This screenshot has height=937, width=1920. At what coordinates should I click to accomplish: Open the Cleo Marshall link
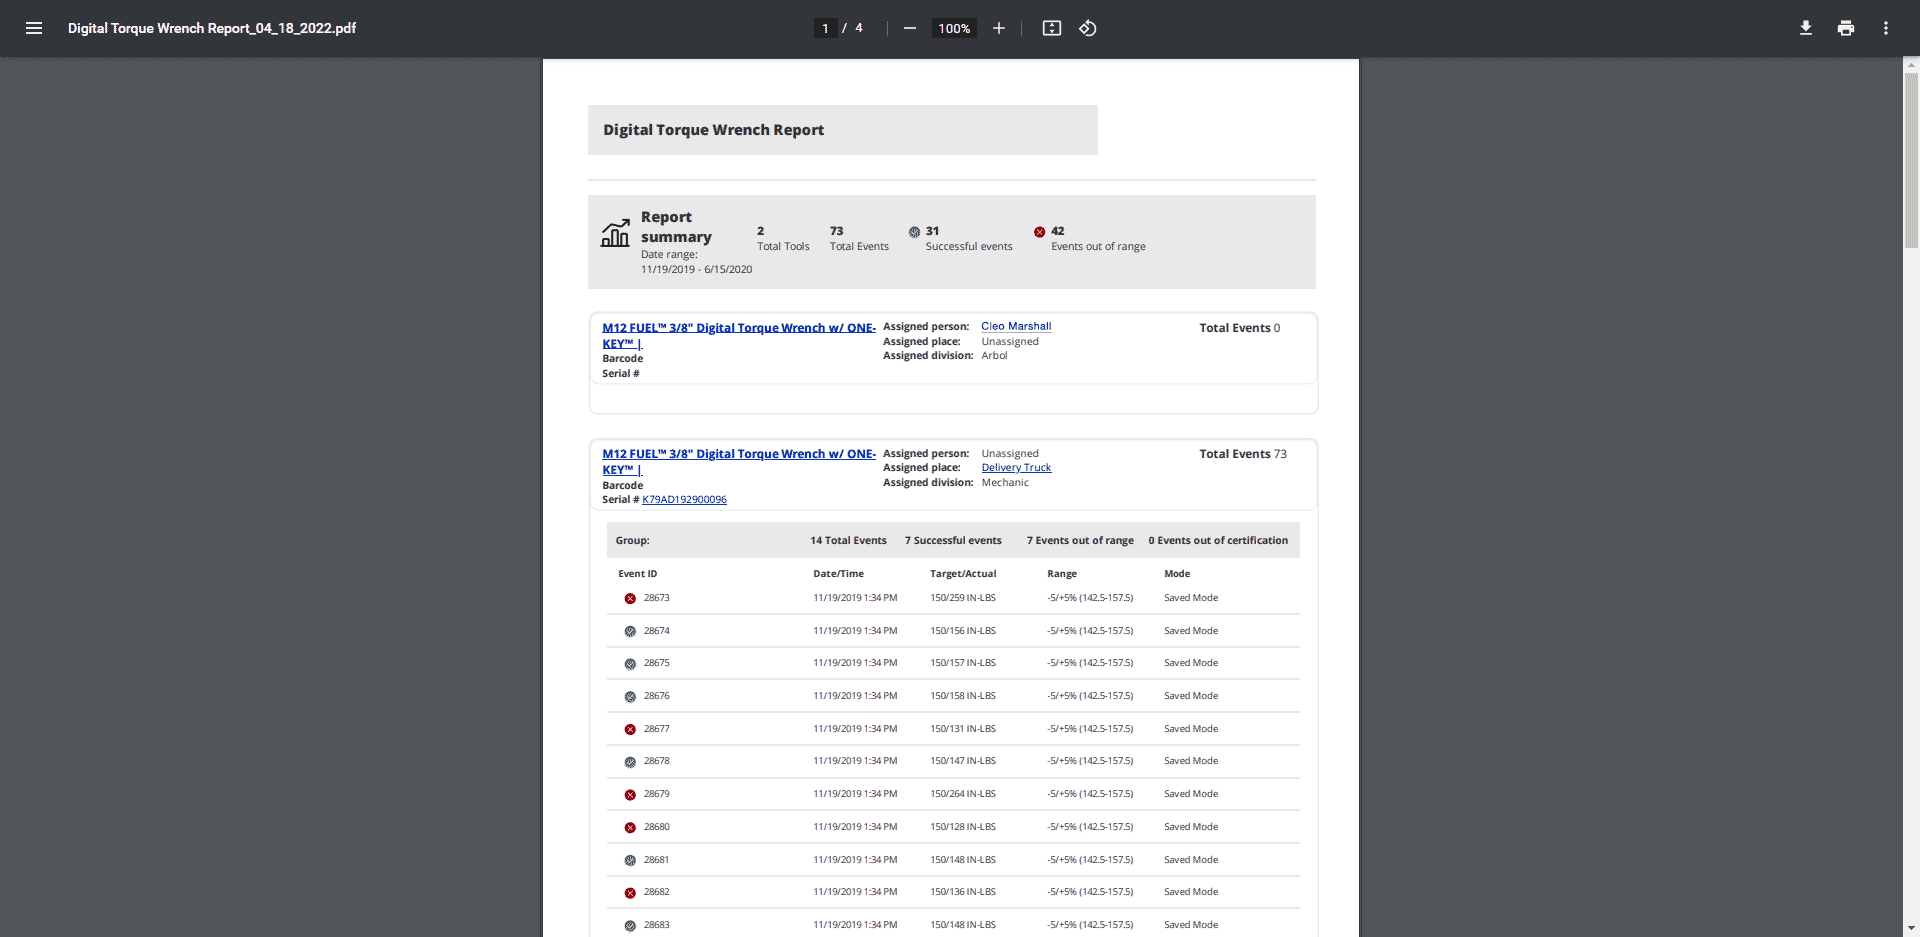pyautogui.click(x=1015, y=326)
